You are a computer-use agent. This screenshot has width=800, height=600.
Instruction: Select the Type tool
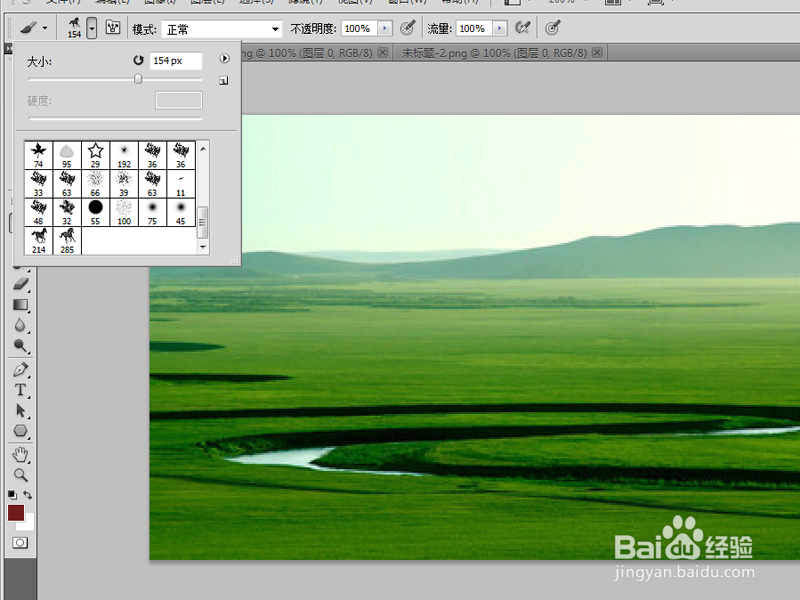(x=20, y=390)
